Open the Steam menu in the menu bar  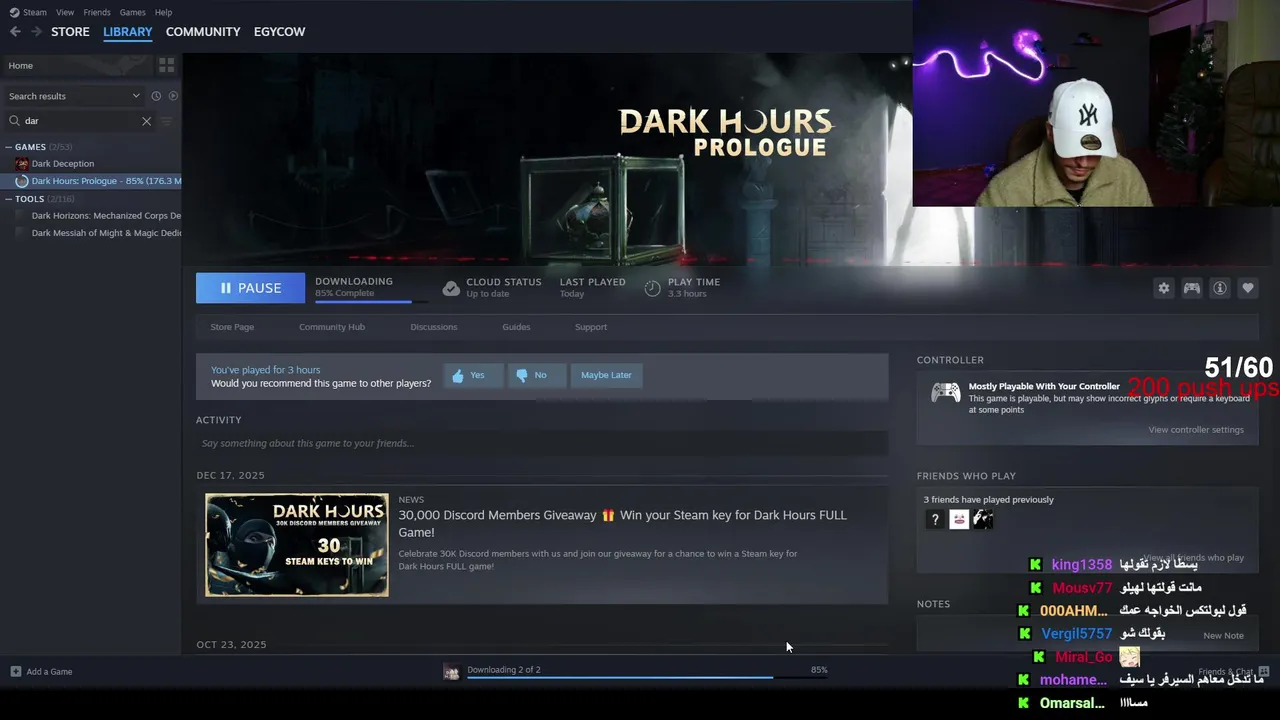click(35, 12)
